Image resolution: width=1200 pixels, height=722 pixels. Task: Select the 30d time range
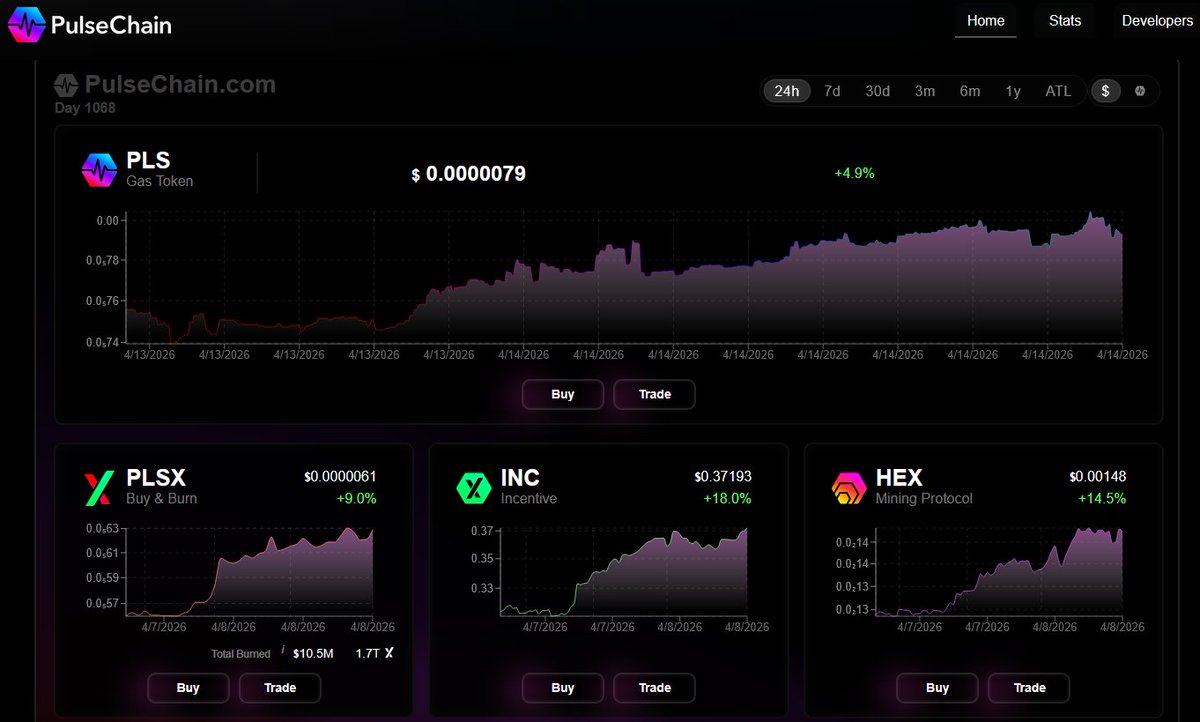click(878, 91)
